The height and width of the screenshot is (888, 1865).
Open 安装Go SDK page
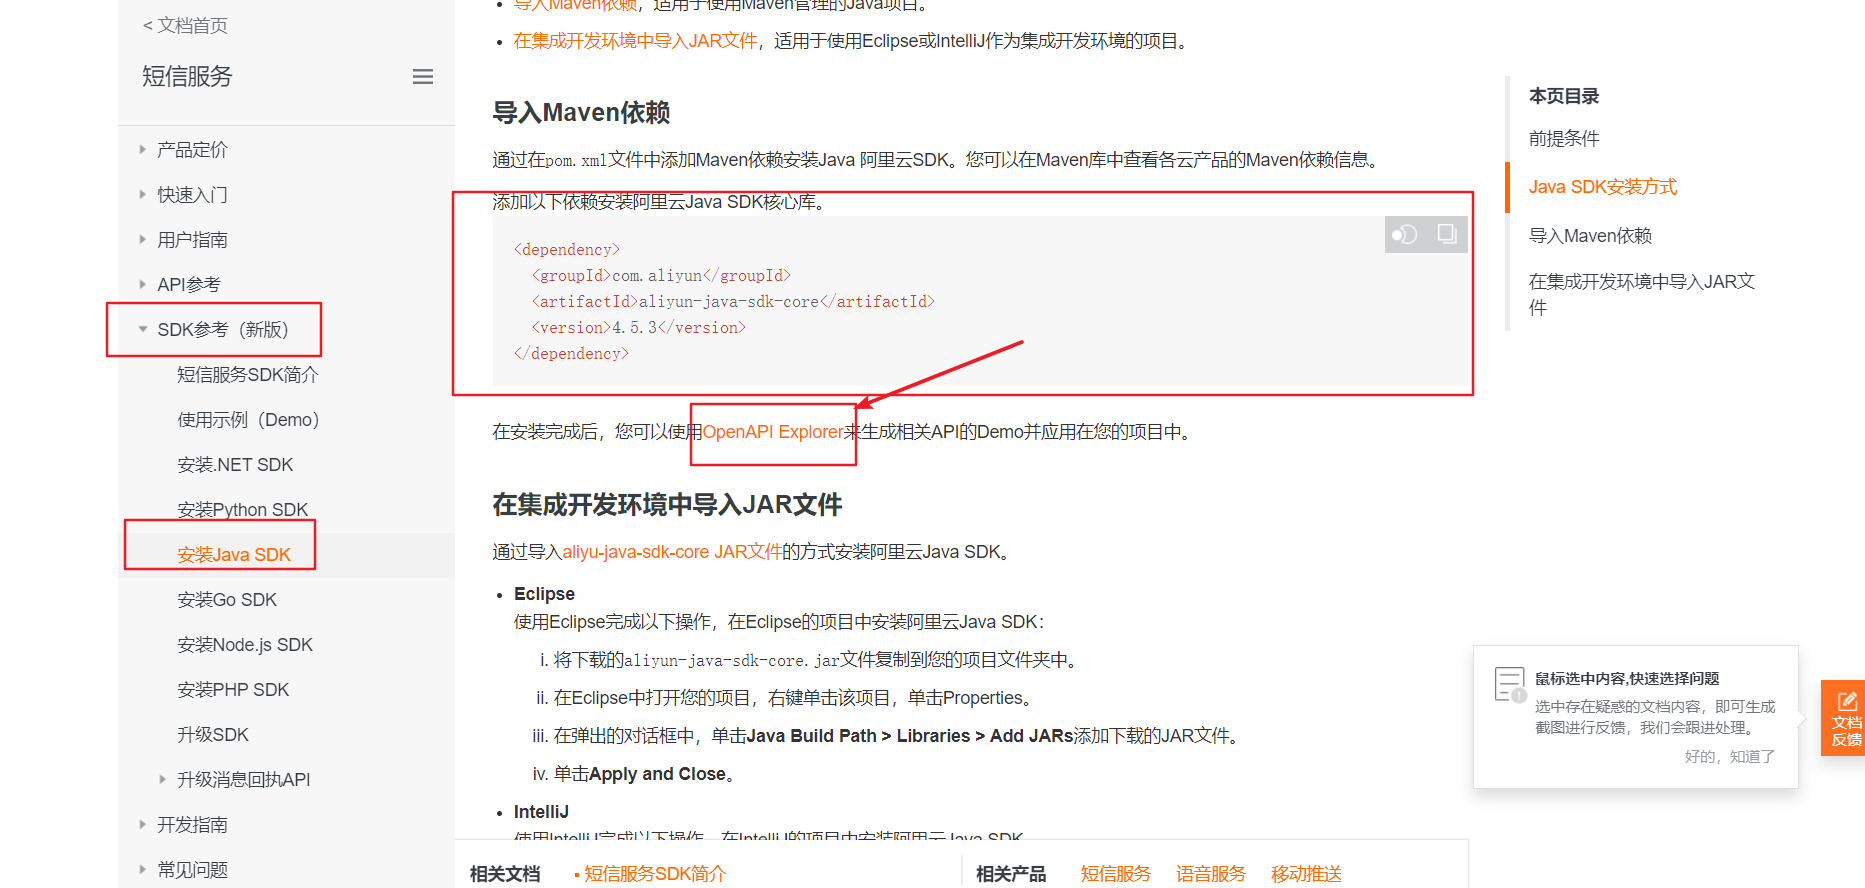[227, 600]
